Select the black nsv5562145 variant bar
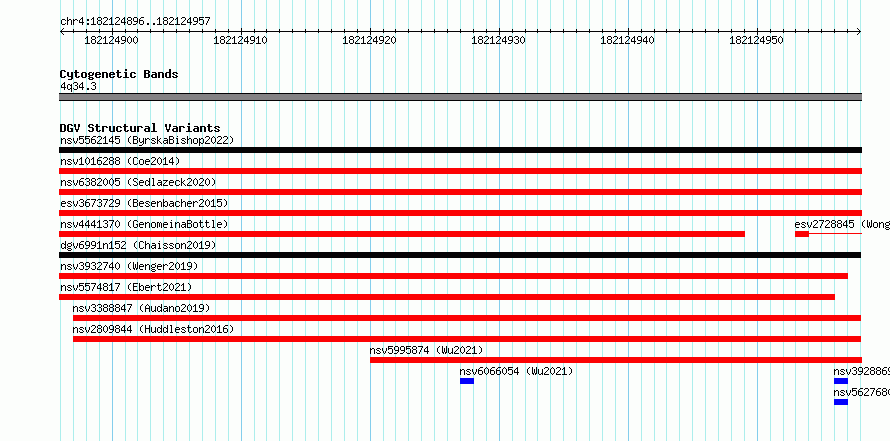 [x=460, y=150]
